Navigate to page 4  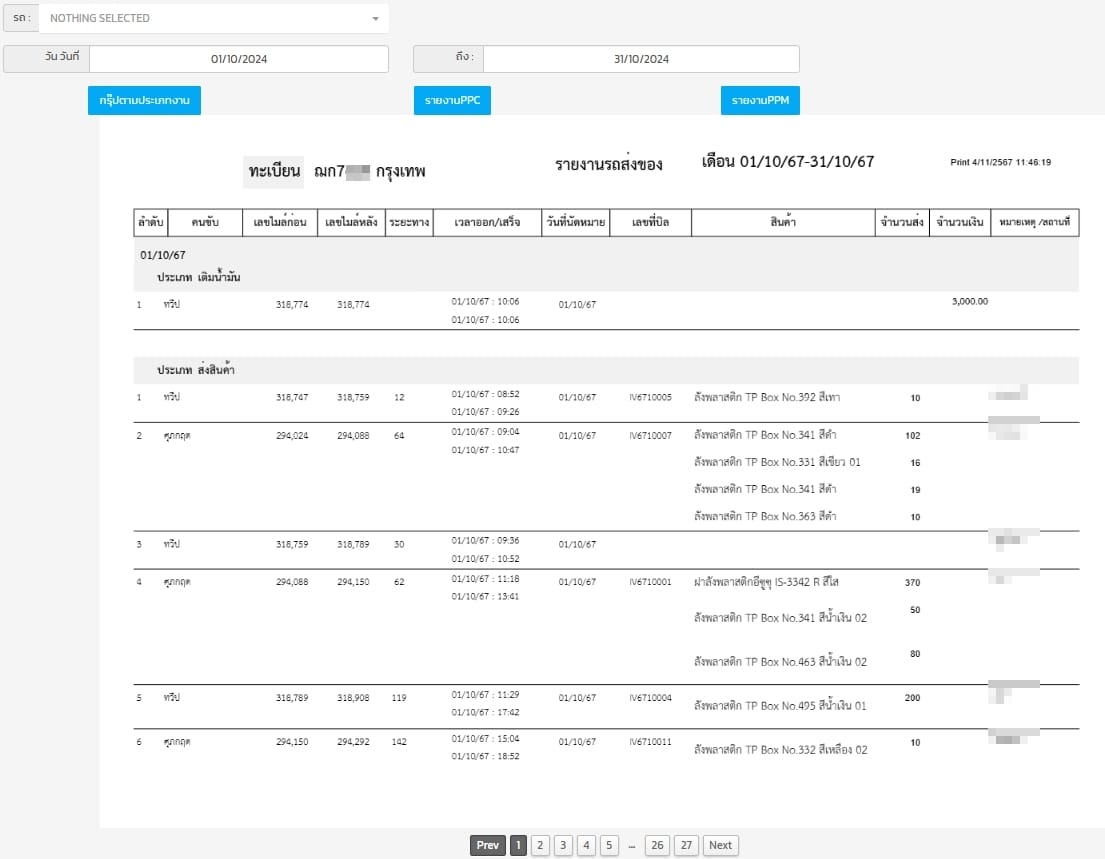click(x=587, y=845)
